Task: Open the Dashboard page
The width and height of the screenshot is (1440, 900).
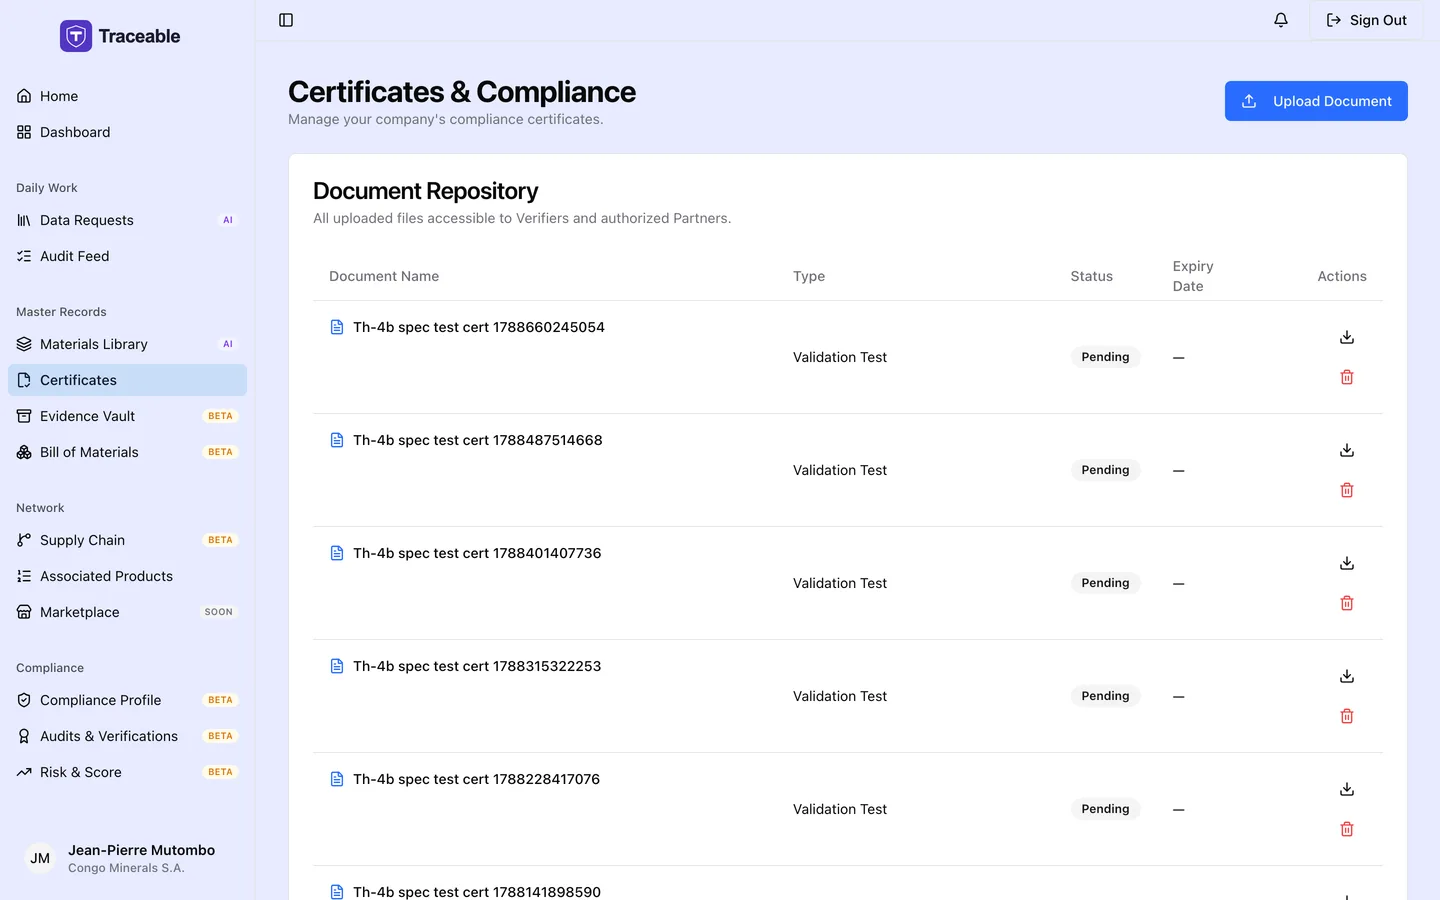Action: (x=127, y=132)
